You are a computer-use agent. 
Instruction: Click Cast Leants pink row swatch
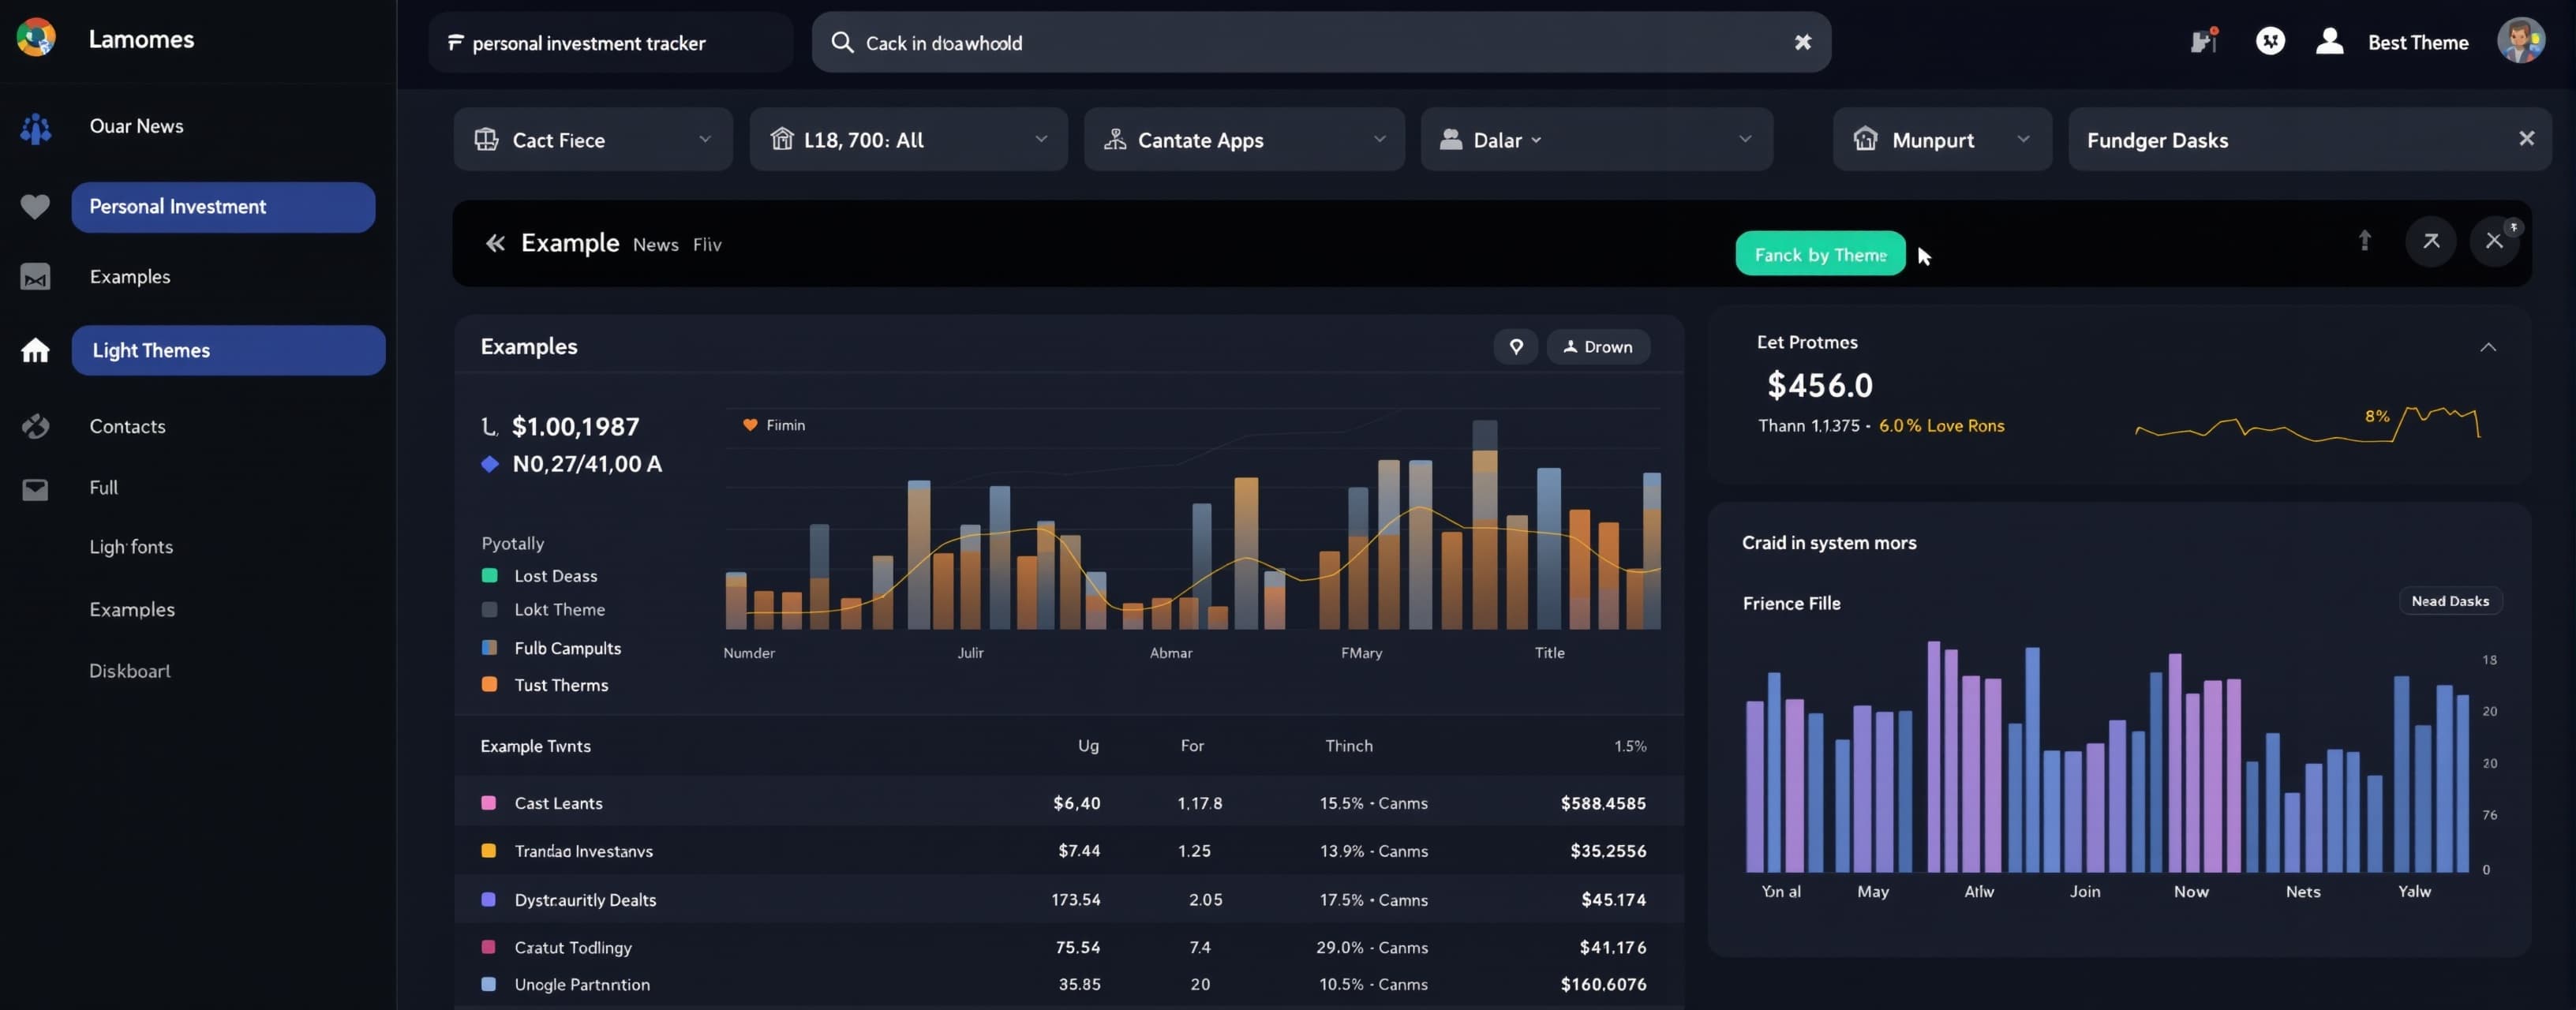coord(489,802)
